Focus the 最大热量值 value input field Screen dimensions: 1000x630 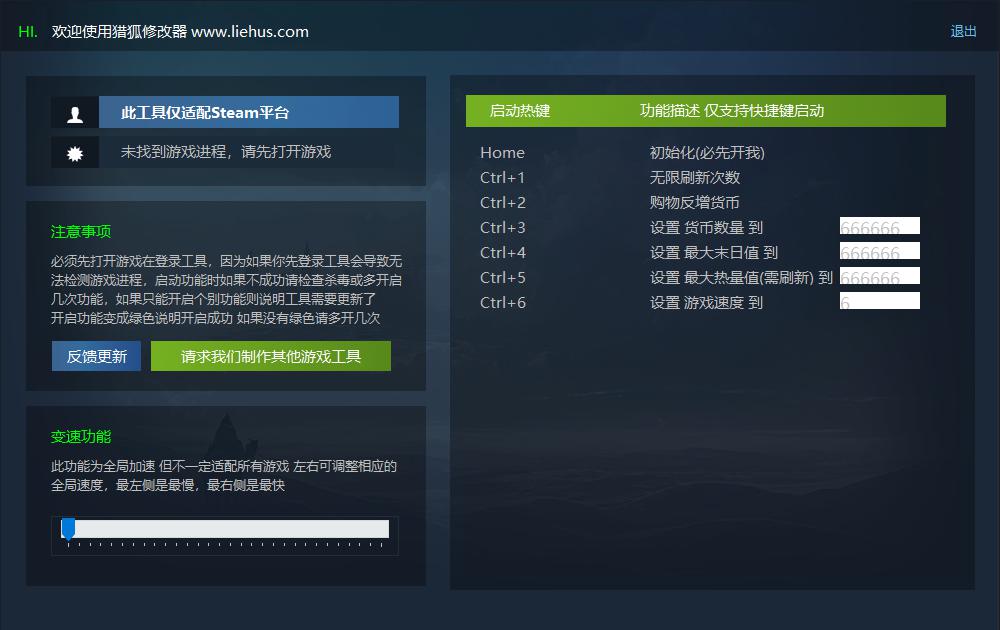coord(879,275)
